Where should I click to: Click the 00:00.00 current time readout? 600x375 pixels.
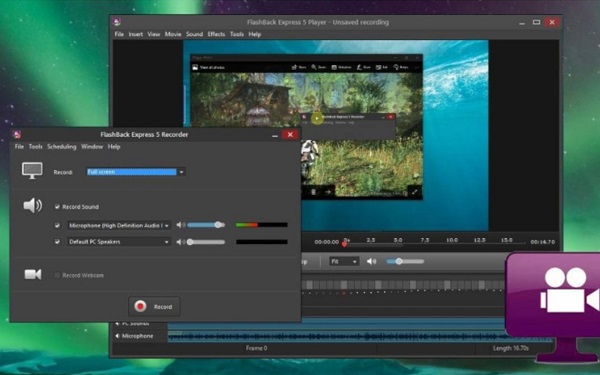click(x=326, y=242)
